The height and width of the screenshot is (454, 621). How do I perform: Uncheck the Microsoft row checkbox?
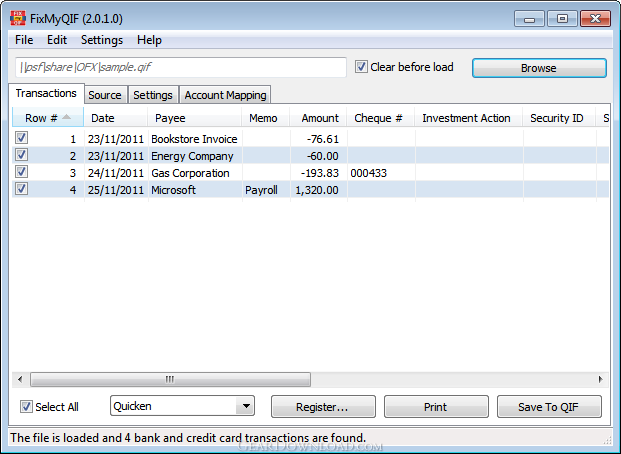pyautogui.click(x=21, y=189)
